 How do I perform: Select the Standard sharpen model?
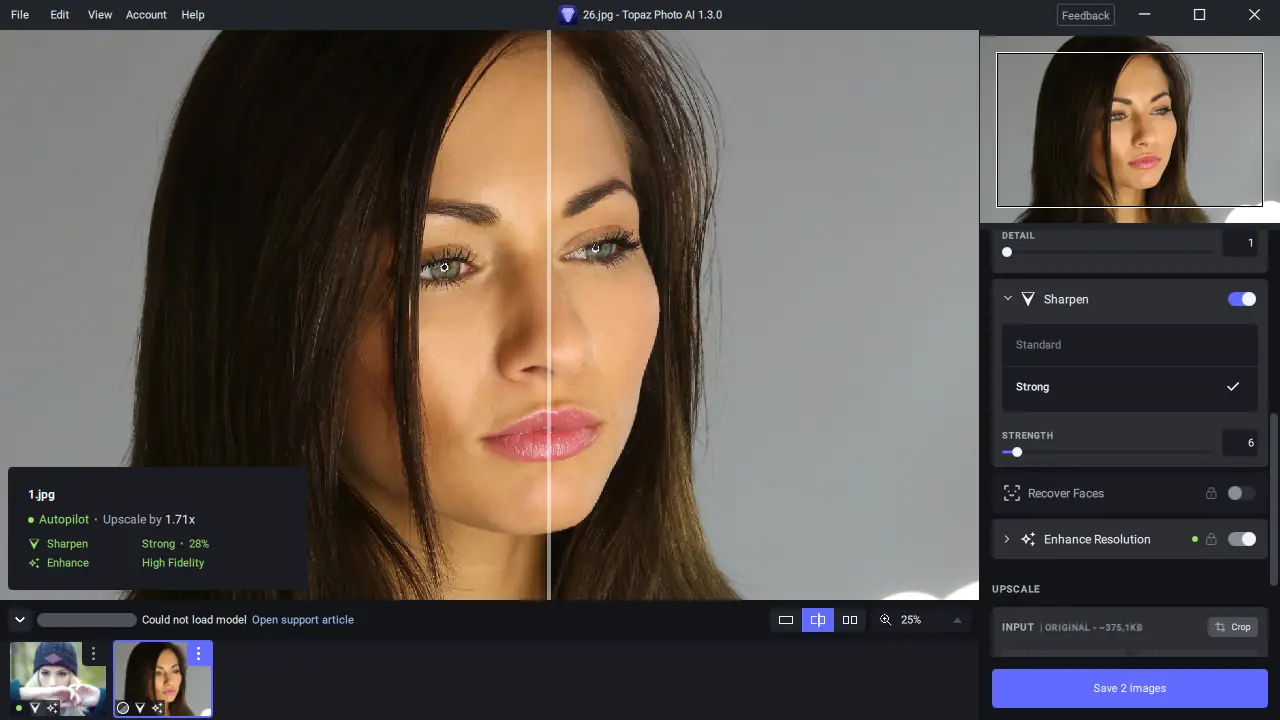pyautogui.click(x=1129, y=345)
